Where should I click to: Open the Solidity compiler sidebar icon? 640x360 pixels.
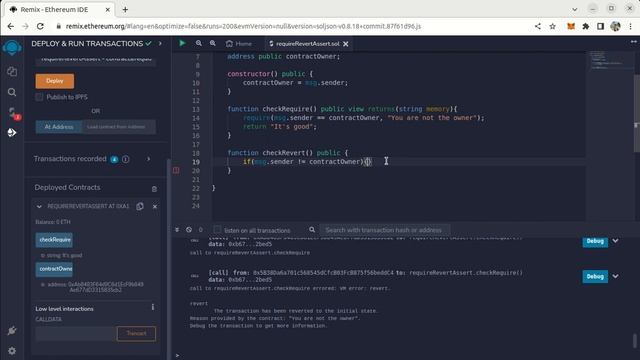click(13, 113)
